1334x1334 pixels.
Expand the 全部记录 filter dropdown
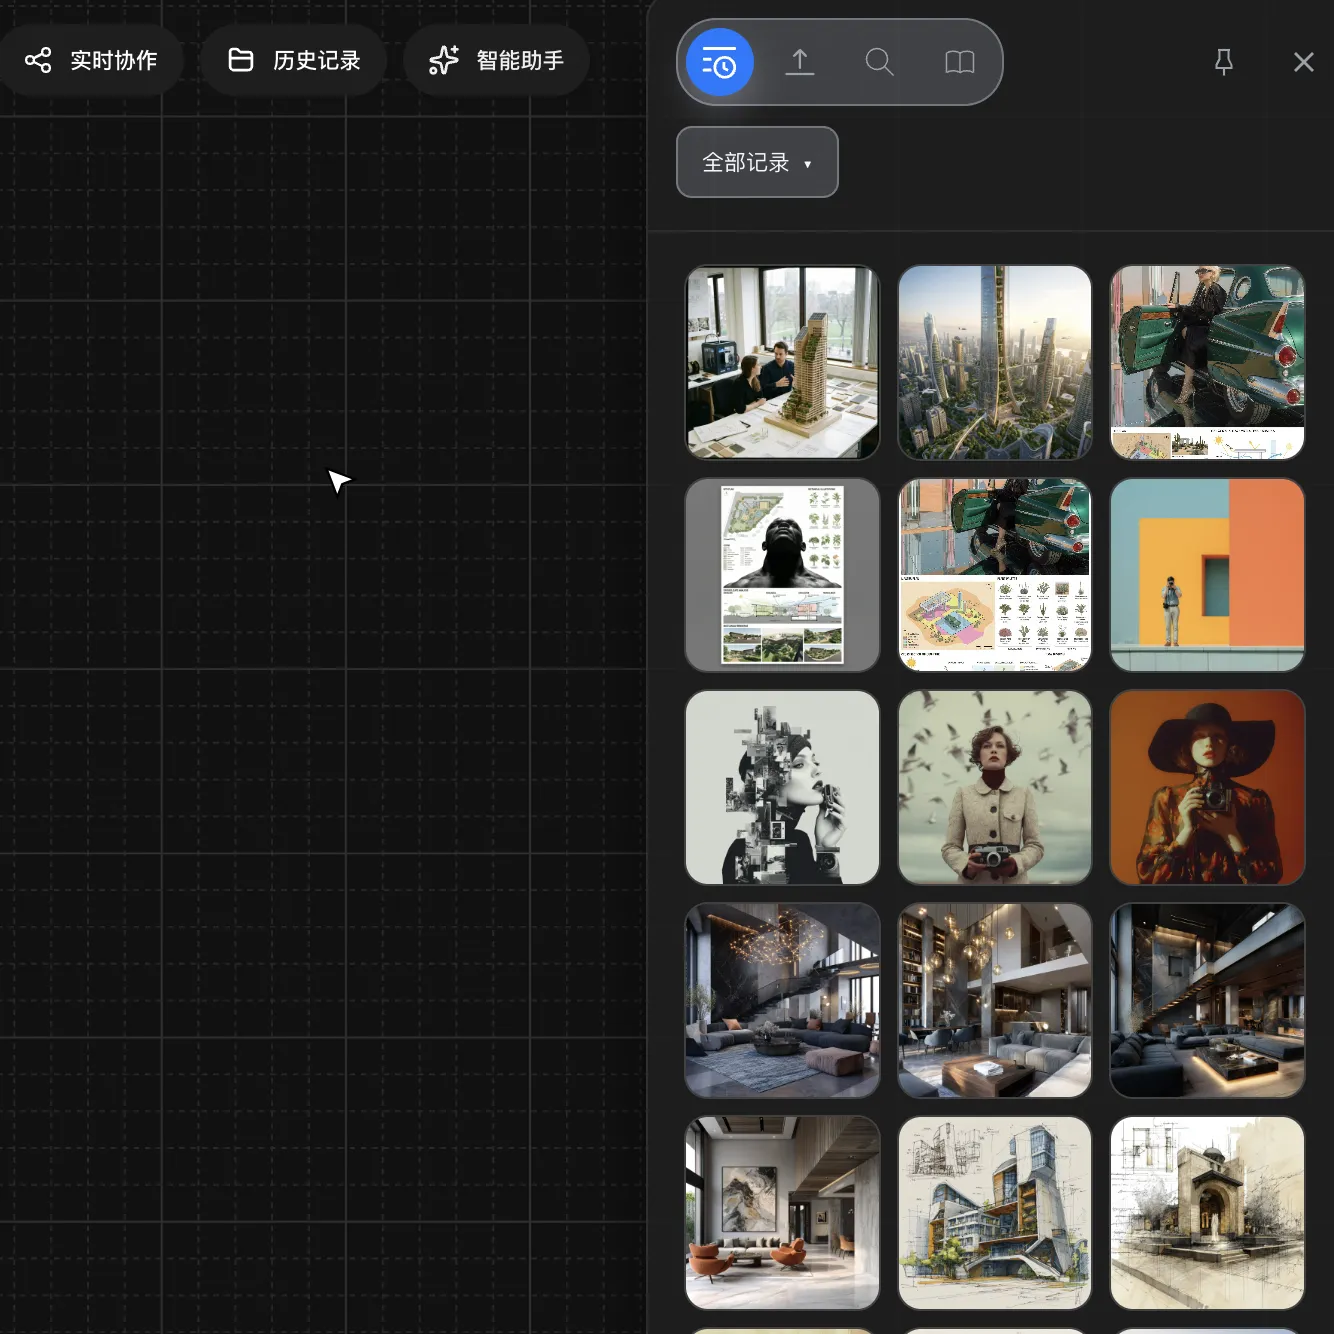point(757,162)
